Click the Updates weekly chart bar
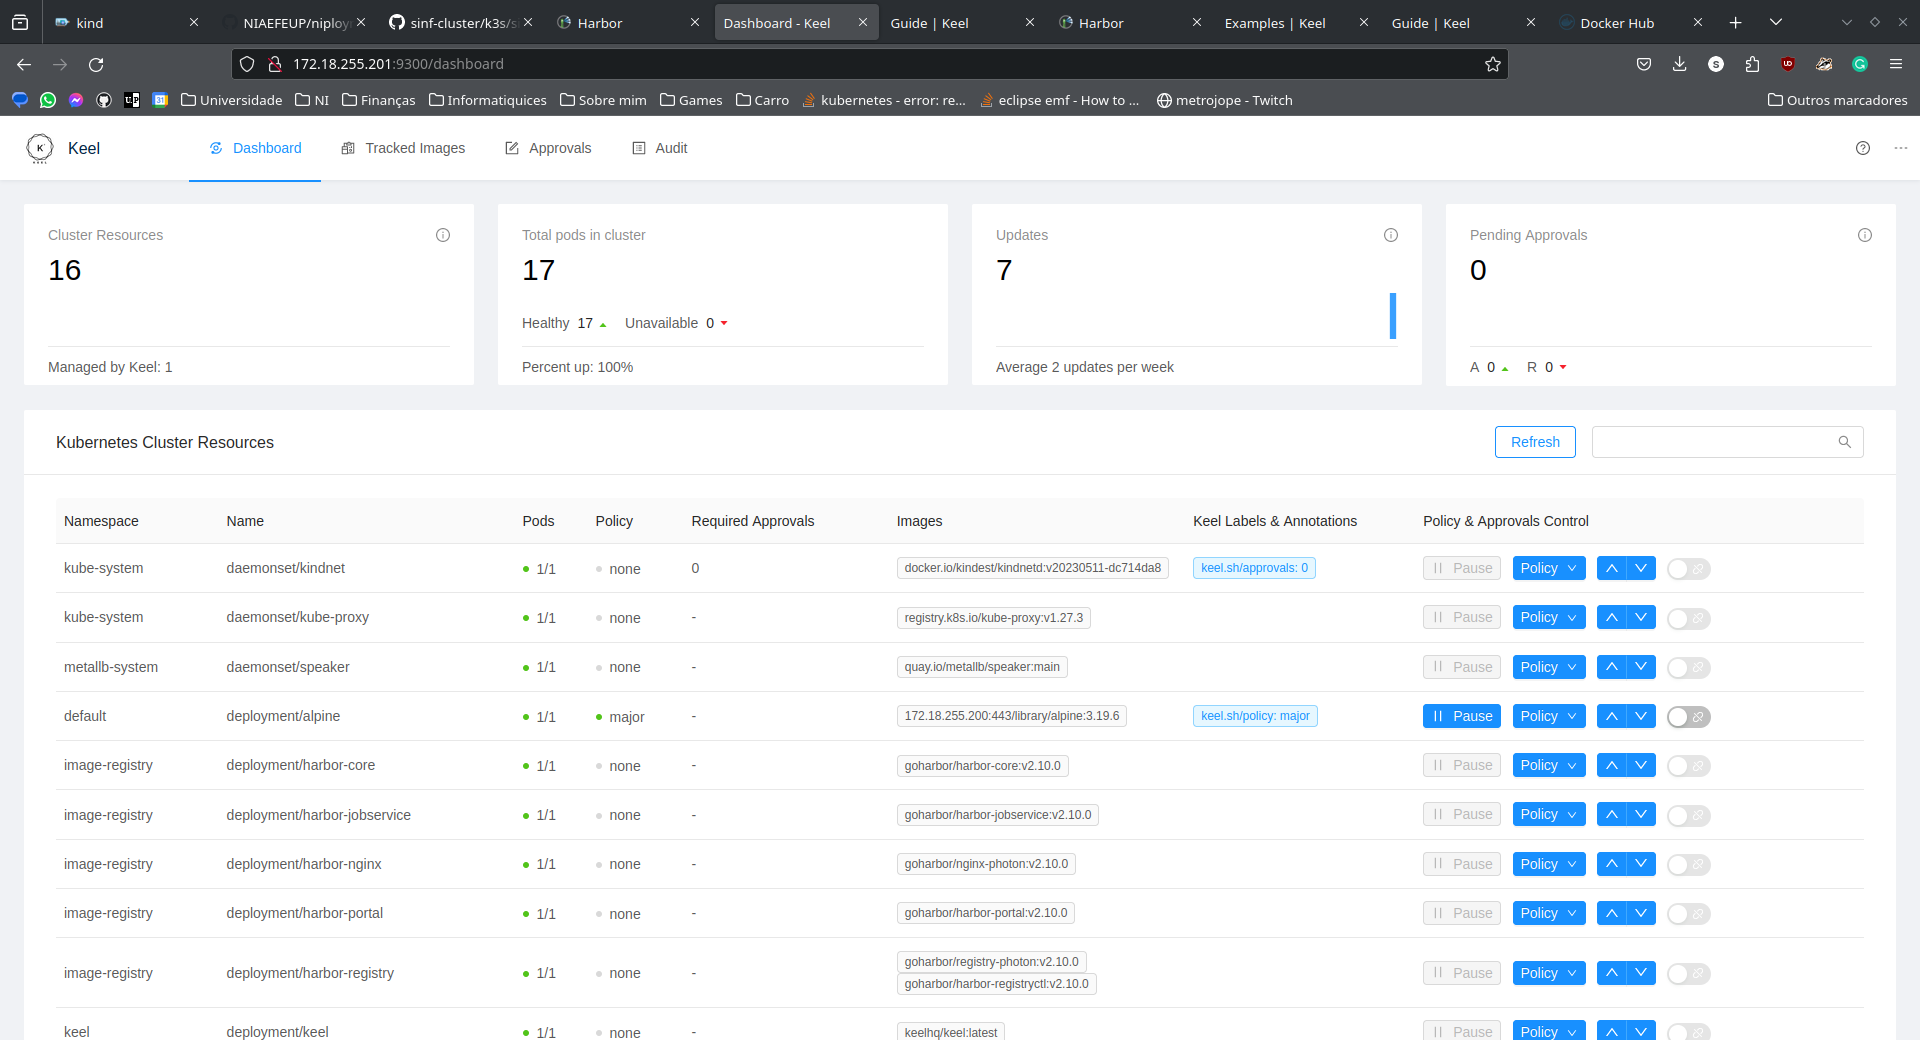This screenshot has width=1920, height=1040. click(1393, 316)
